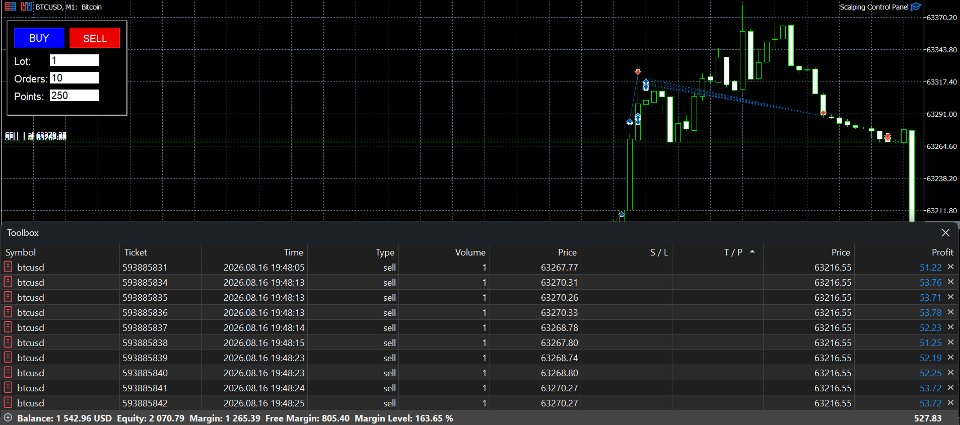This screenshot has width=960, height=425.
Task: Click the profit value 51.22
Action: tap(931, 267)
